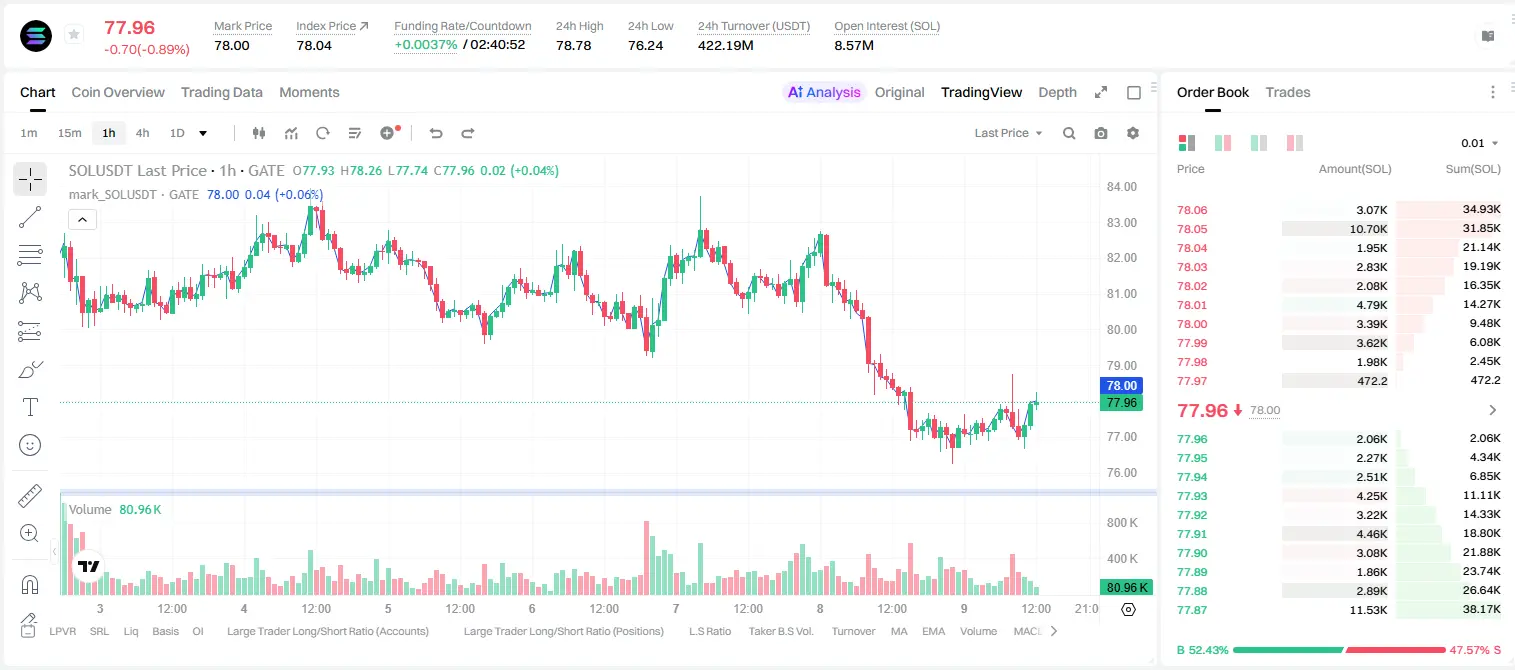This screenshot has height=670, width=1515.
Task: Open the candlestick chart type selector
Action: click(259, 133)
